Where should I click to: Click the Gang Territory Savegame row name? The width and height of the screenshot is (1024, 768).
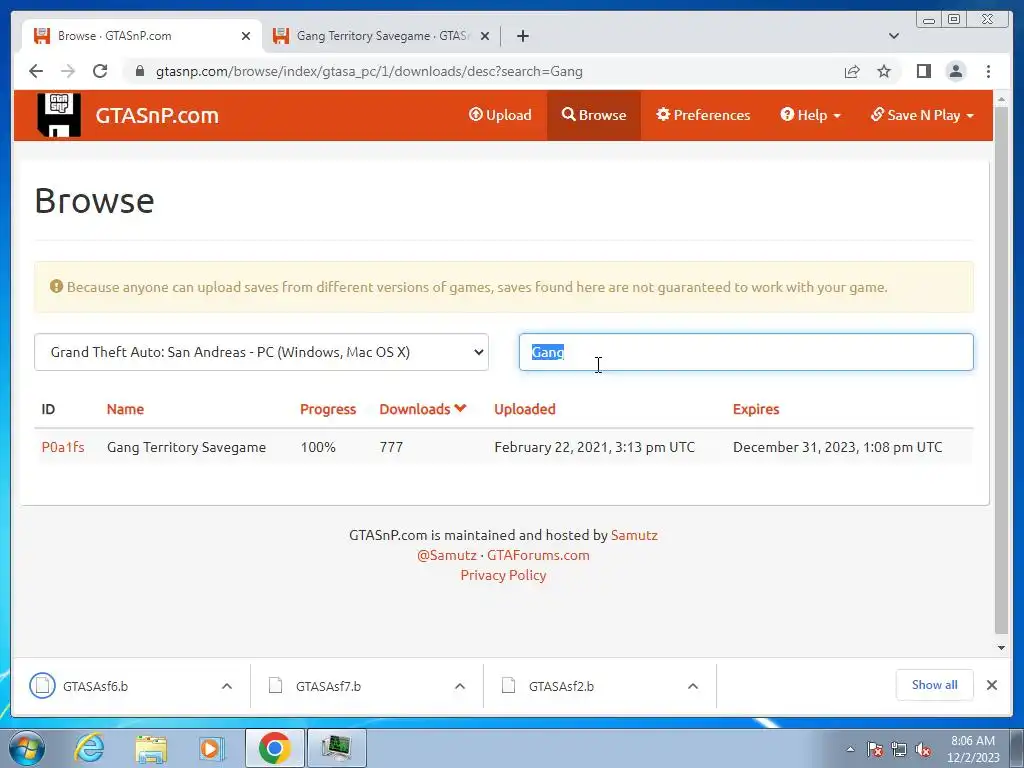186,447
